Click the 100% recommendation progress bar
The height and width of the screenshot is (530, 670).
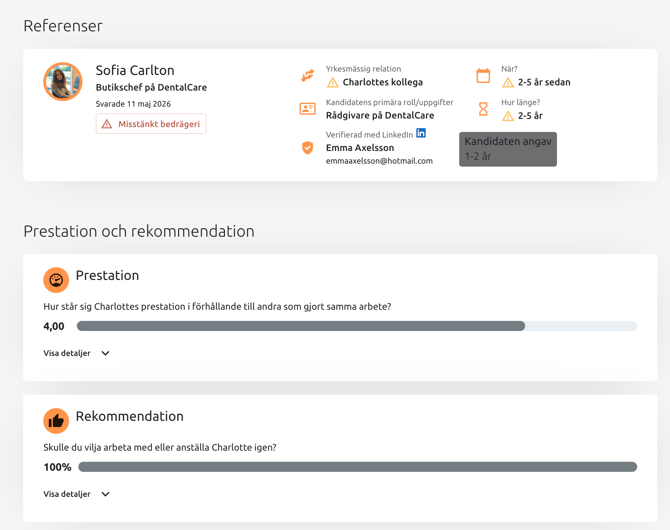coord(358,467)
